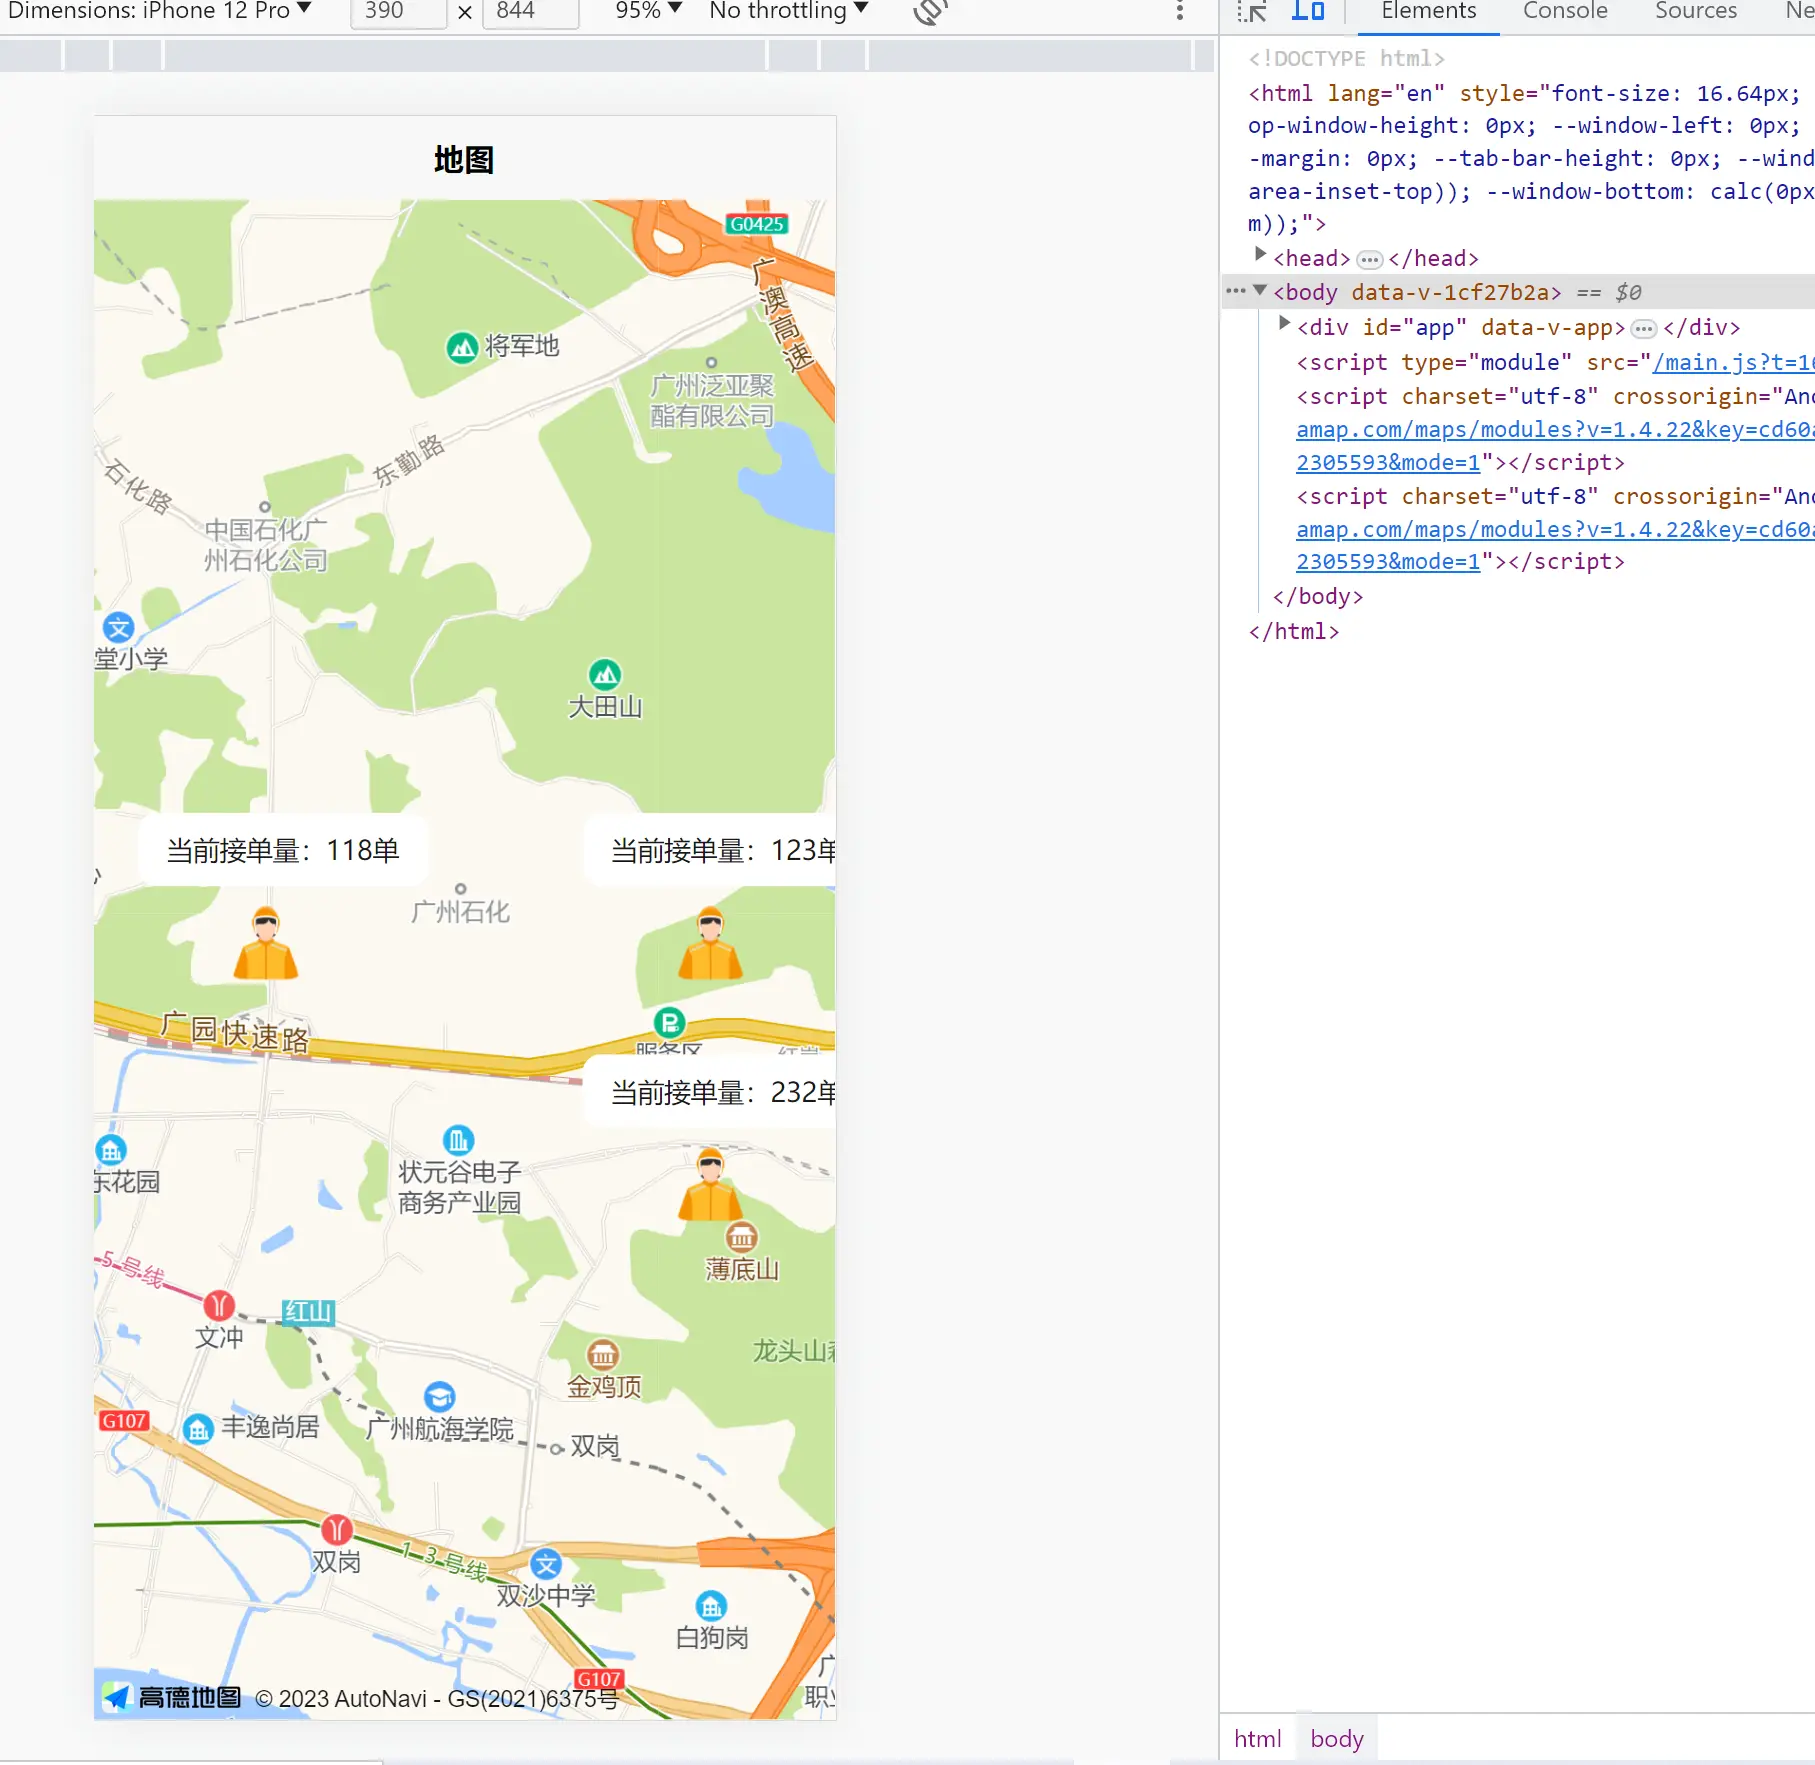Click the G107 road shield near 丰逸尚居
The image size is (1815, 1765).
124,1421
